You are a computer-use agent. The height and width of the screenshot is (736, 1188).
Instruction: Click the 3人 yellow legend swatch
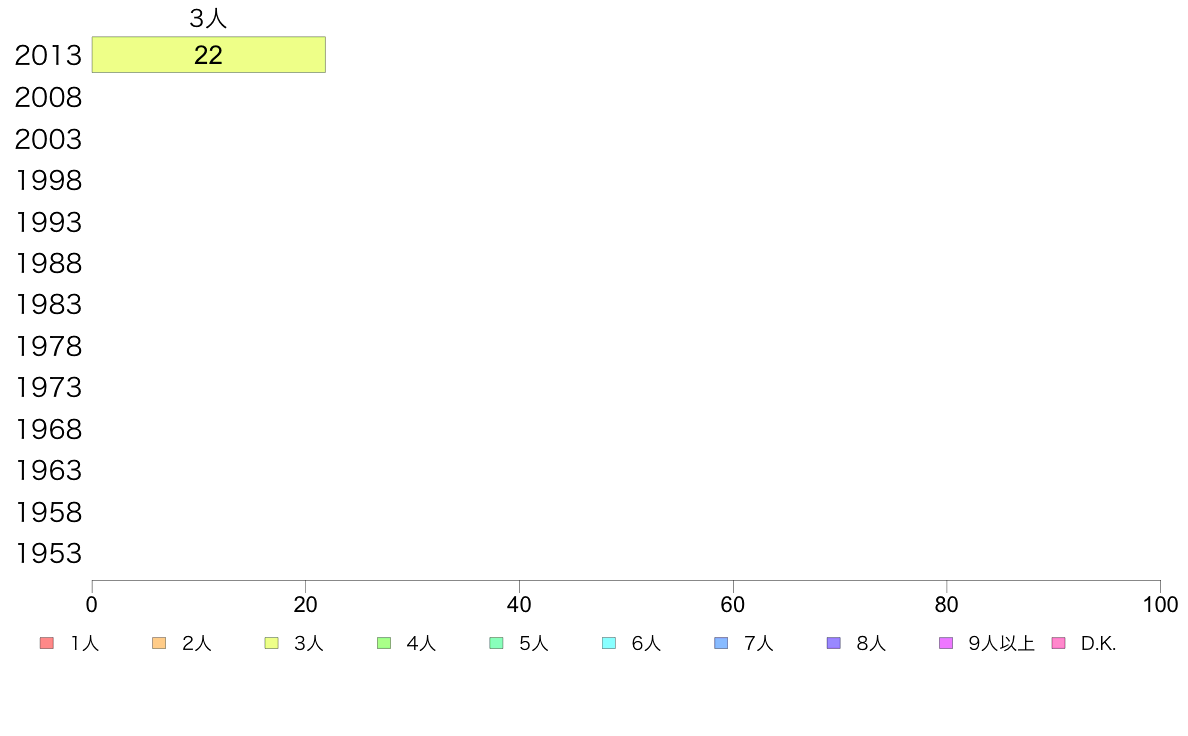coord(271,643)
